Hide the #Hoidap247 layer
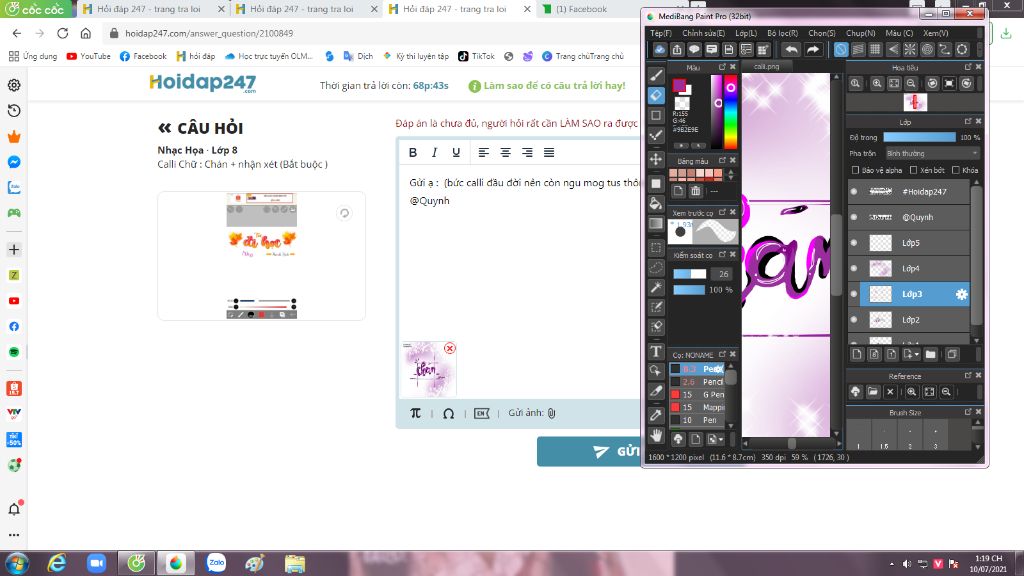 854,191
